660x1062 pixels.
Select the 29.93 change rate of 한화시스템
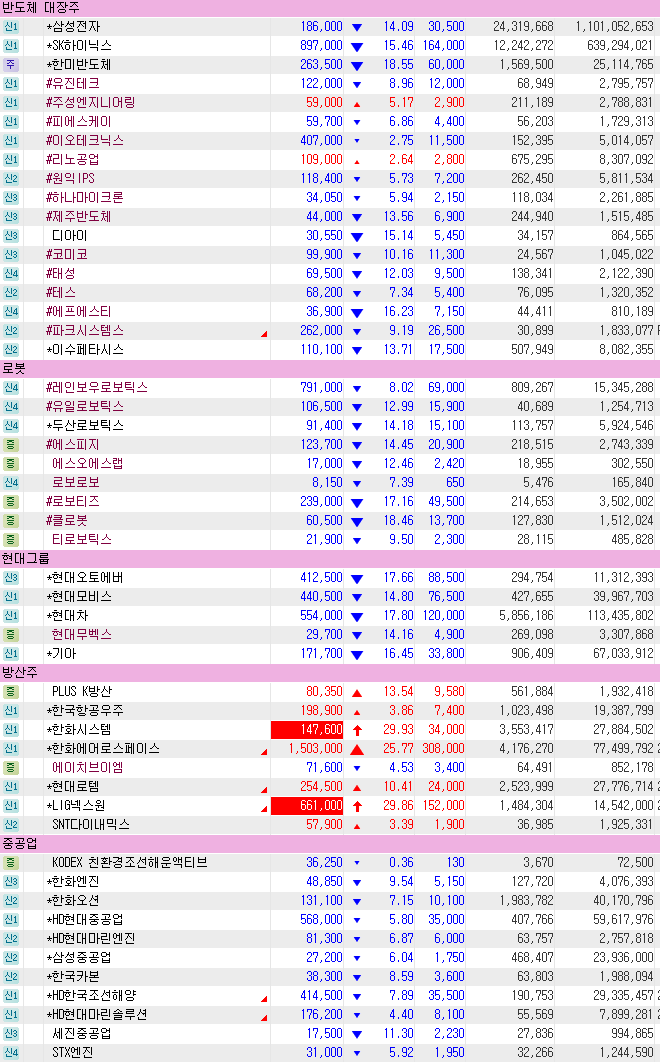pos(398,729)
